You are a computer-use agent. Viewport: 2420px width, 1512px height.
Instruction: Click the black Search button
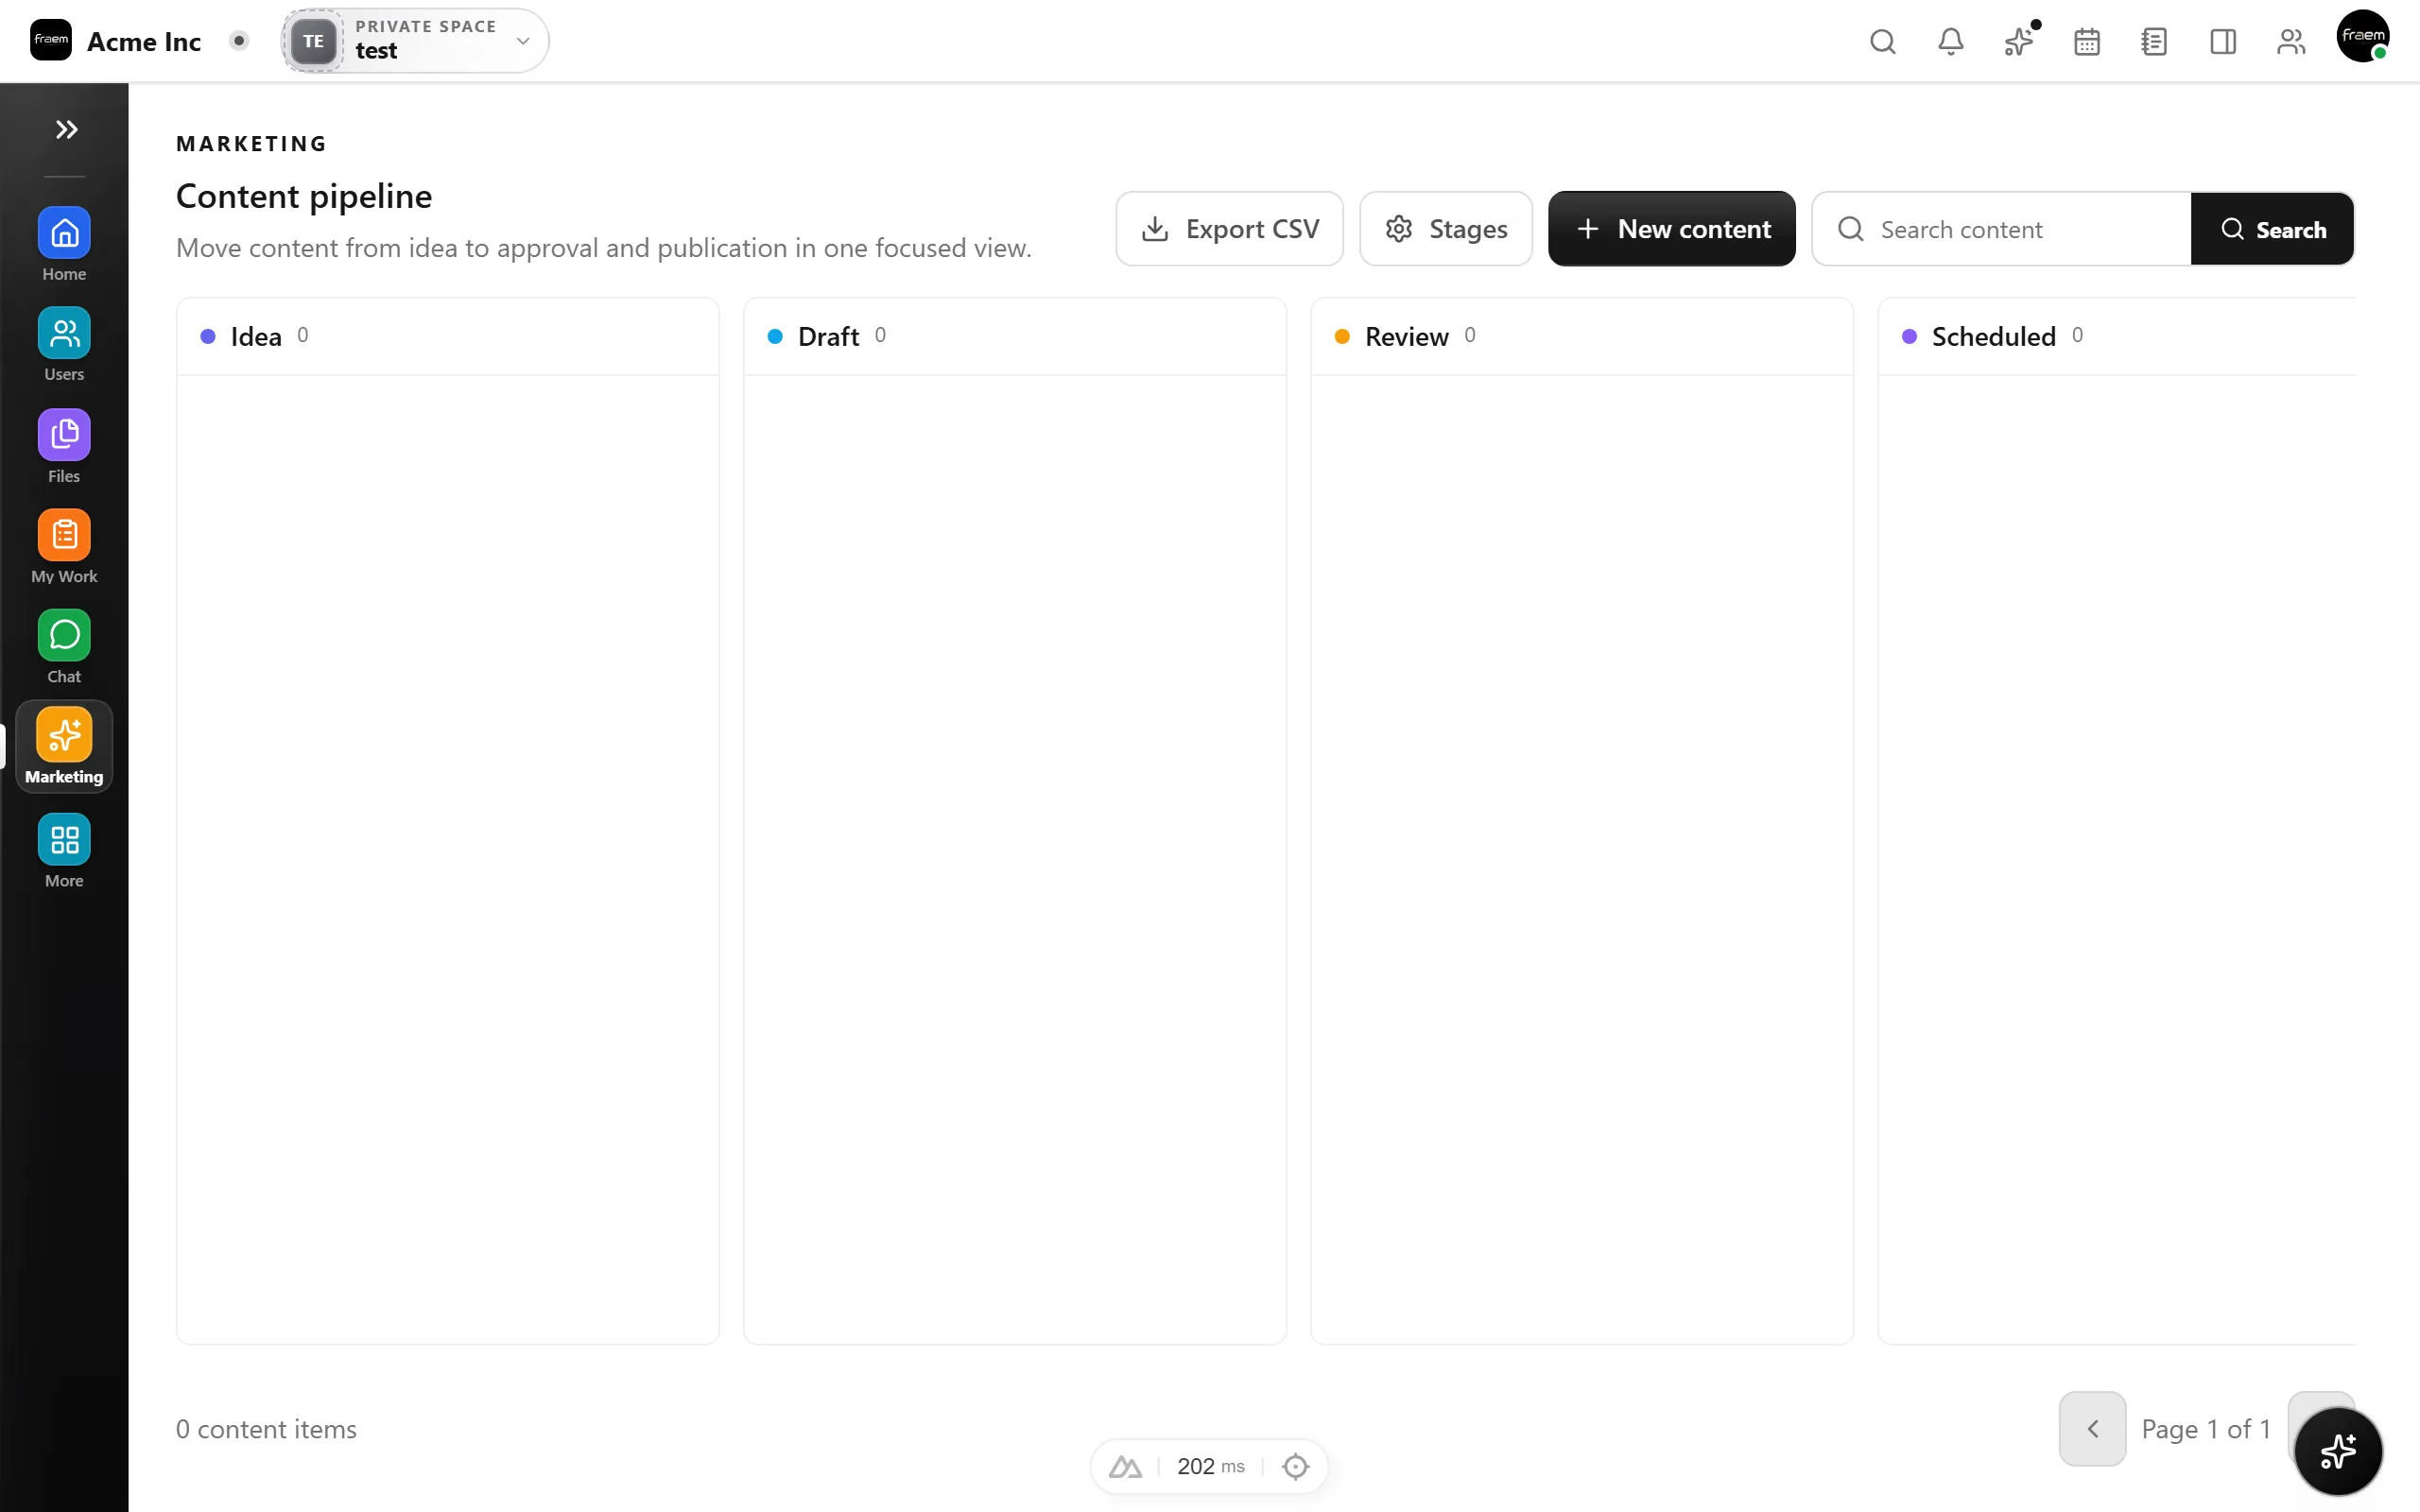tap(2272, 229)
